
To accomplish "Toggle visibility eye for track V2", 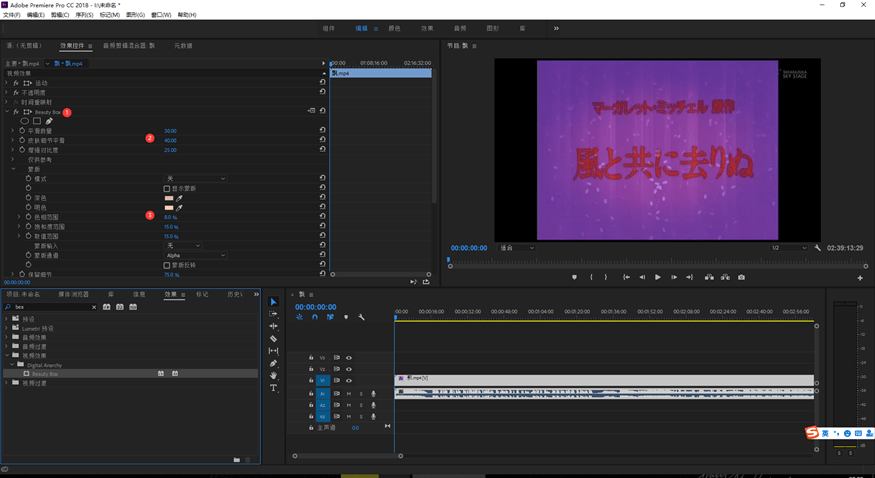I will tap(348, 369).
